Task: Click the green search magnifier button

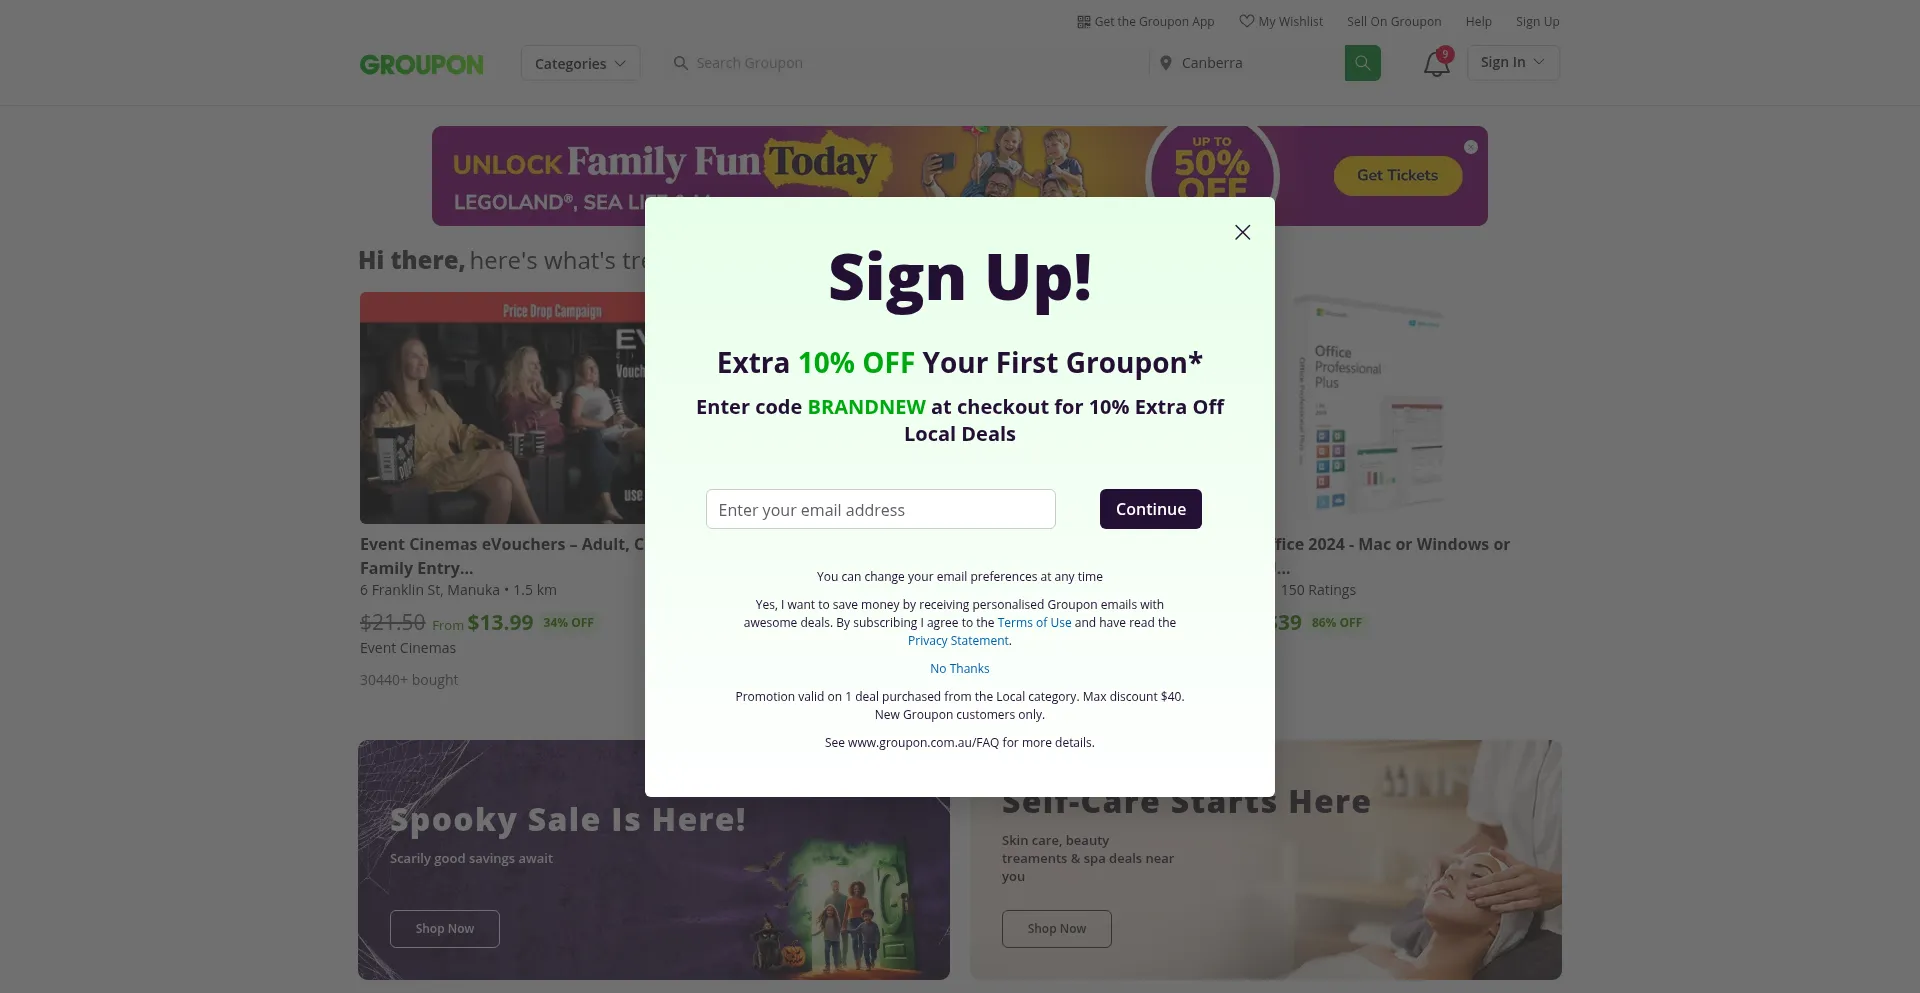Action: (1362, 63)
